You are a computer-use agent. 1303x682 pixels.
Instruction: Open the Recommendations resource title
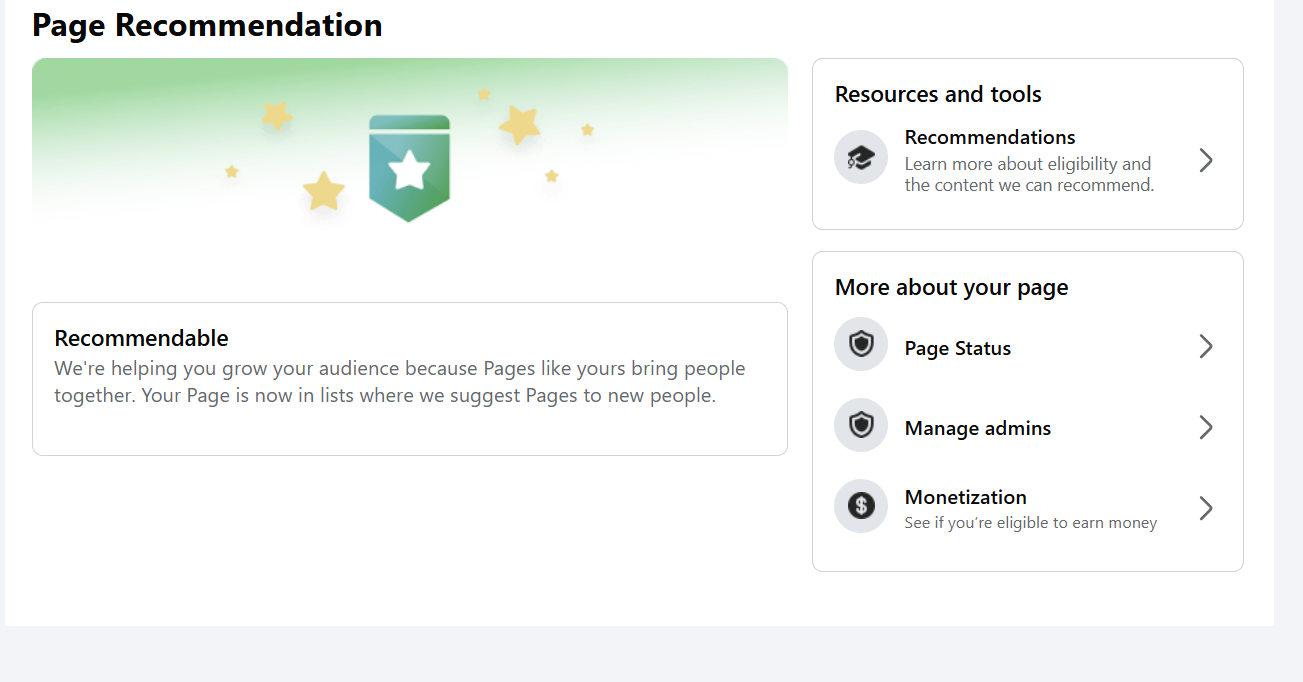pyautogui.click(x=989, y=137)
